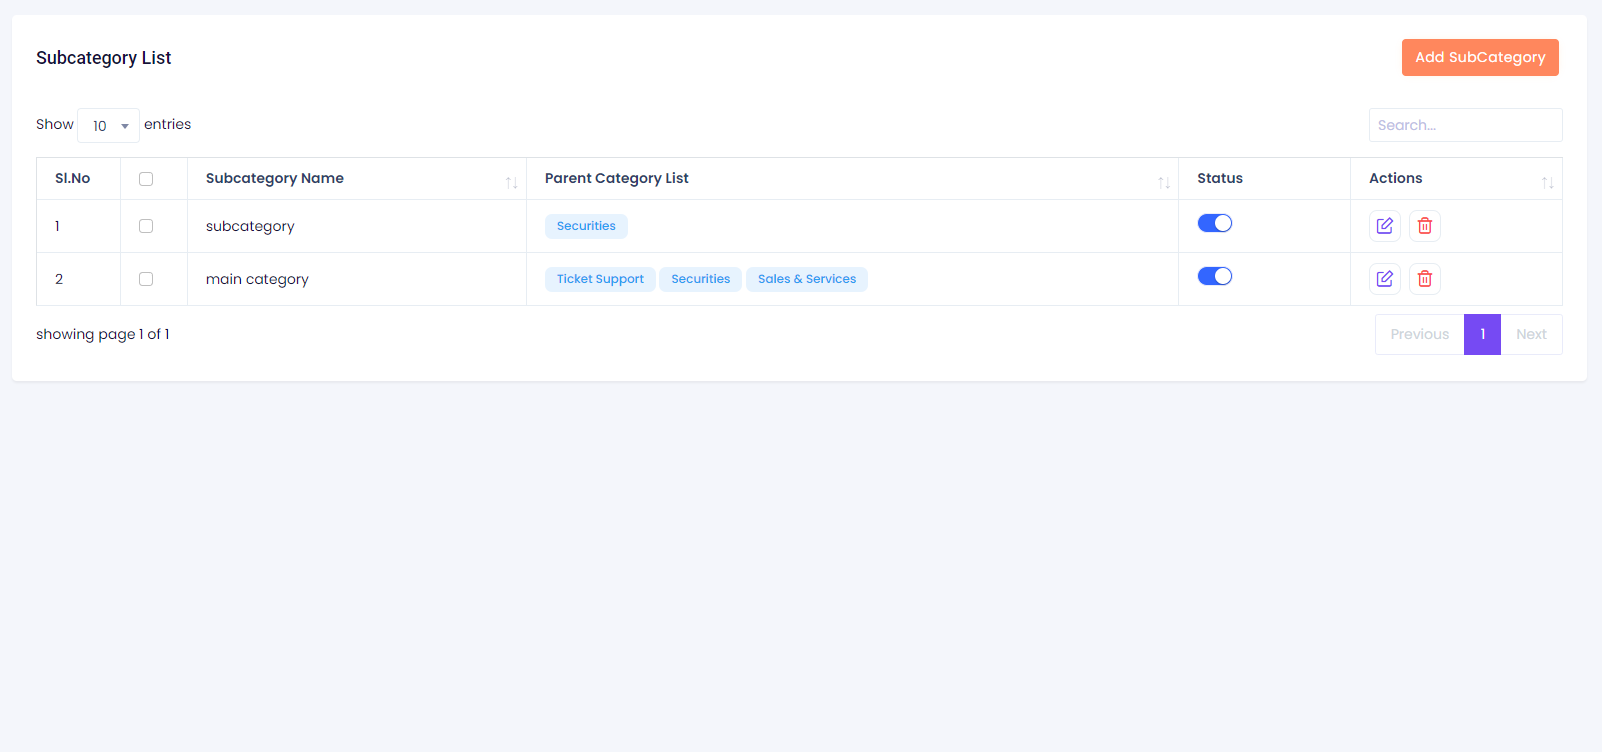
Task: Click the Add SubCategory button
Action: tap(1479, 57)
